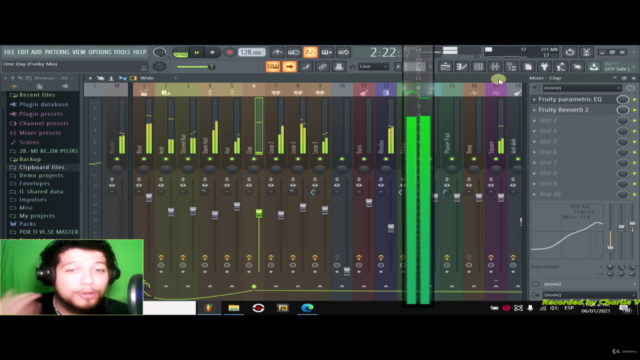Image resolution: width=640 pixels, height=360 pixels.
Task: Click the 128.000 tempo display
Action: coord(251,52)
